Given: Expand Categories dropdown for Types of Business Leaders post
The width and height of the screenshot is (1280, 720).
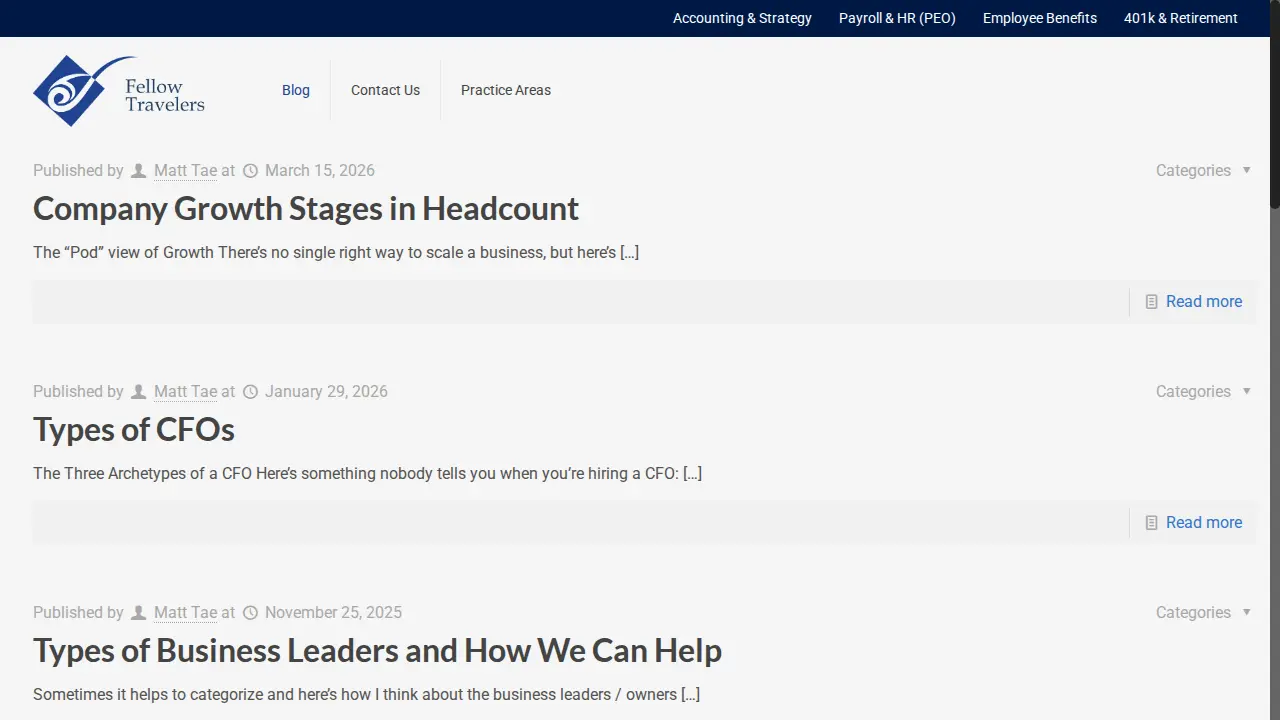Looking at the screenshot, I should [1203, 613].
